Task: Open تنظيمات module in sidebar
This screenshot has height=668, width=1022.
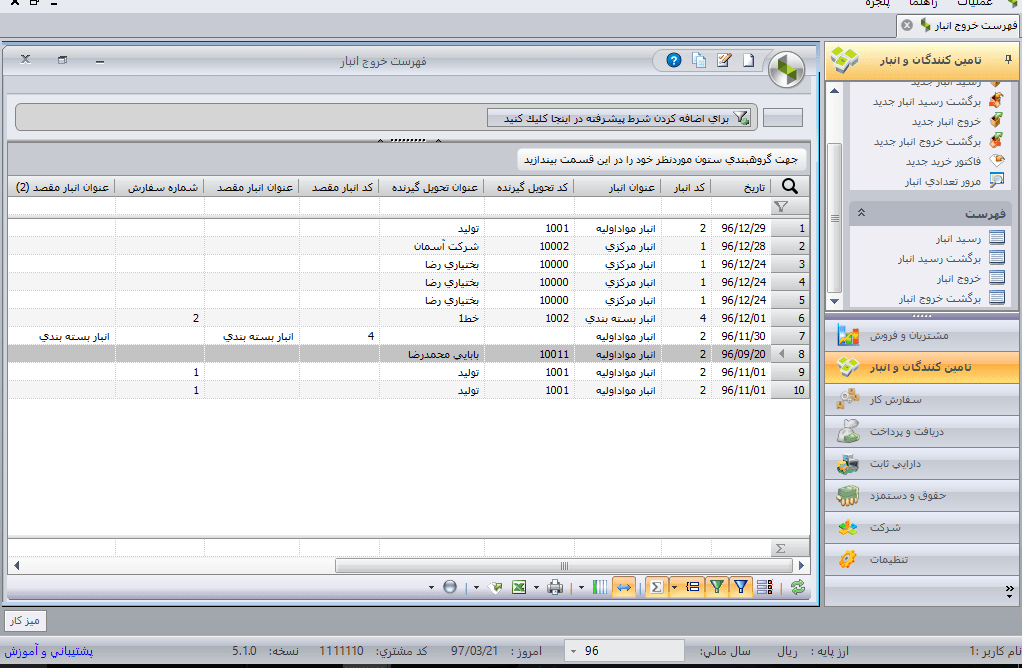Action: click(x=922, y=559)
